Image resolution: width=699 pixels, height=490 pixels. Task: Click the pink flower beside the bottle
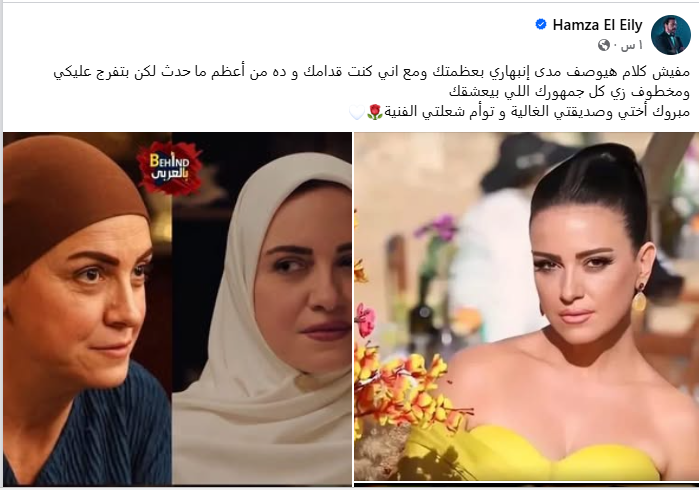click(x=366, y=320)
